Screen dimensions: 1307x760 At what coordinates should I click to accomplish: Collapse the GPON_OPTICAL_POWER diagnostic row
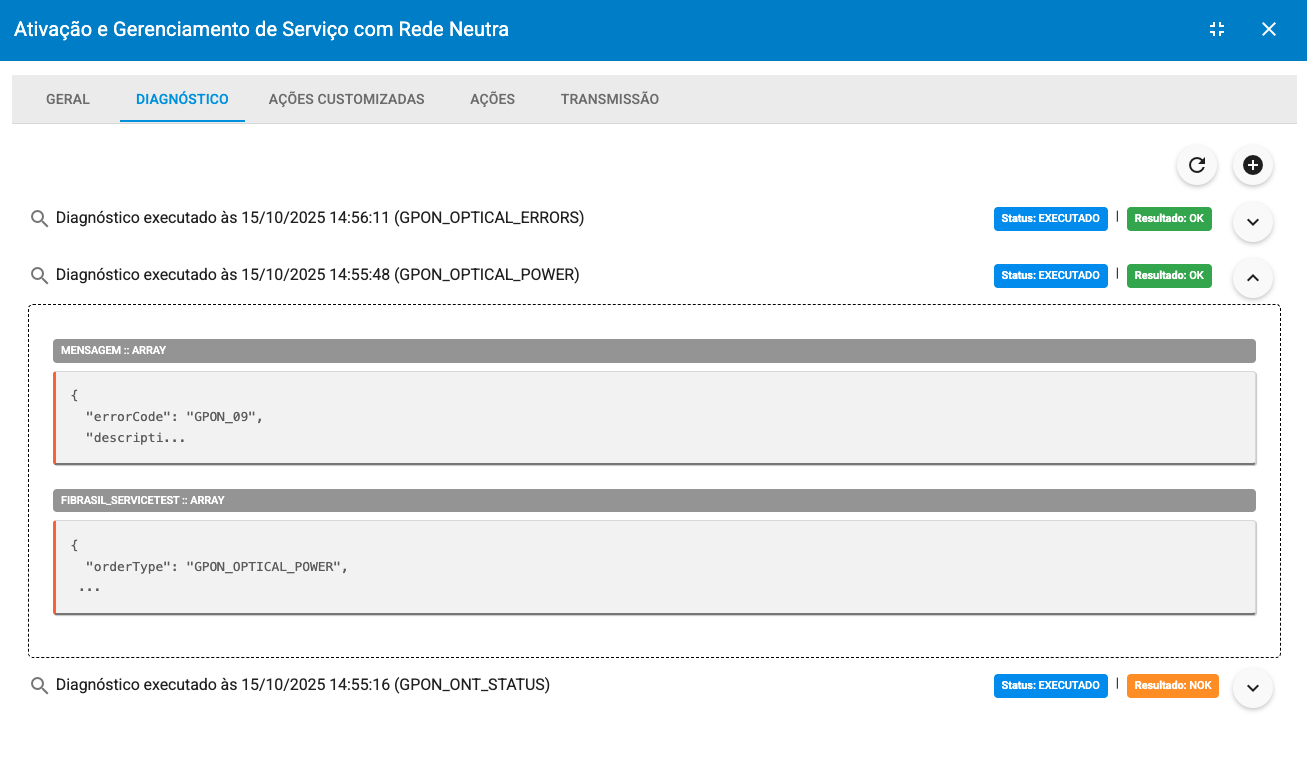1252,278
